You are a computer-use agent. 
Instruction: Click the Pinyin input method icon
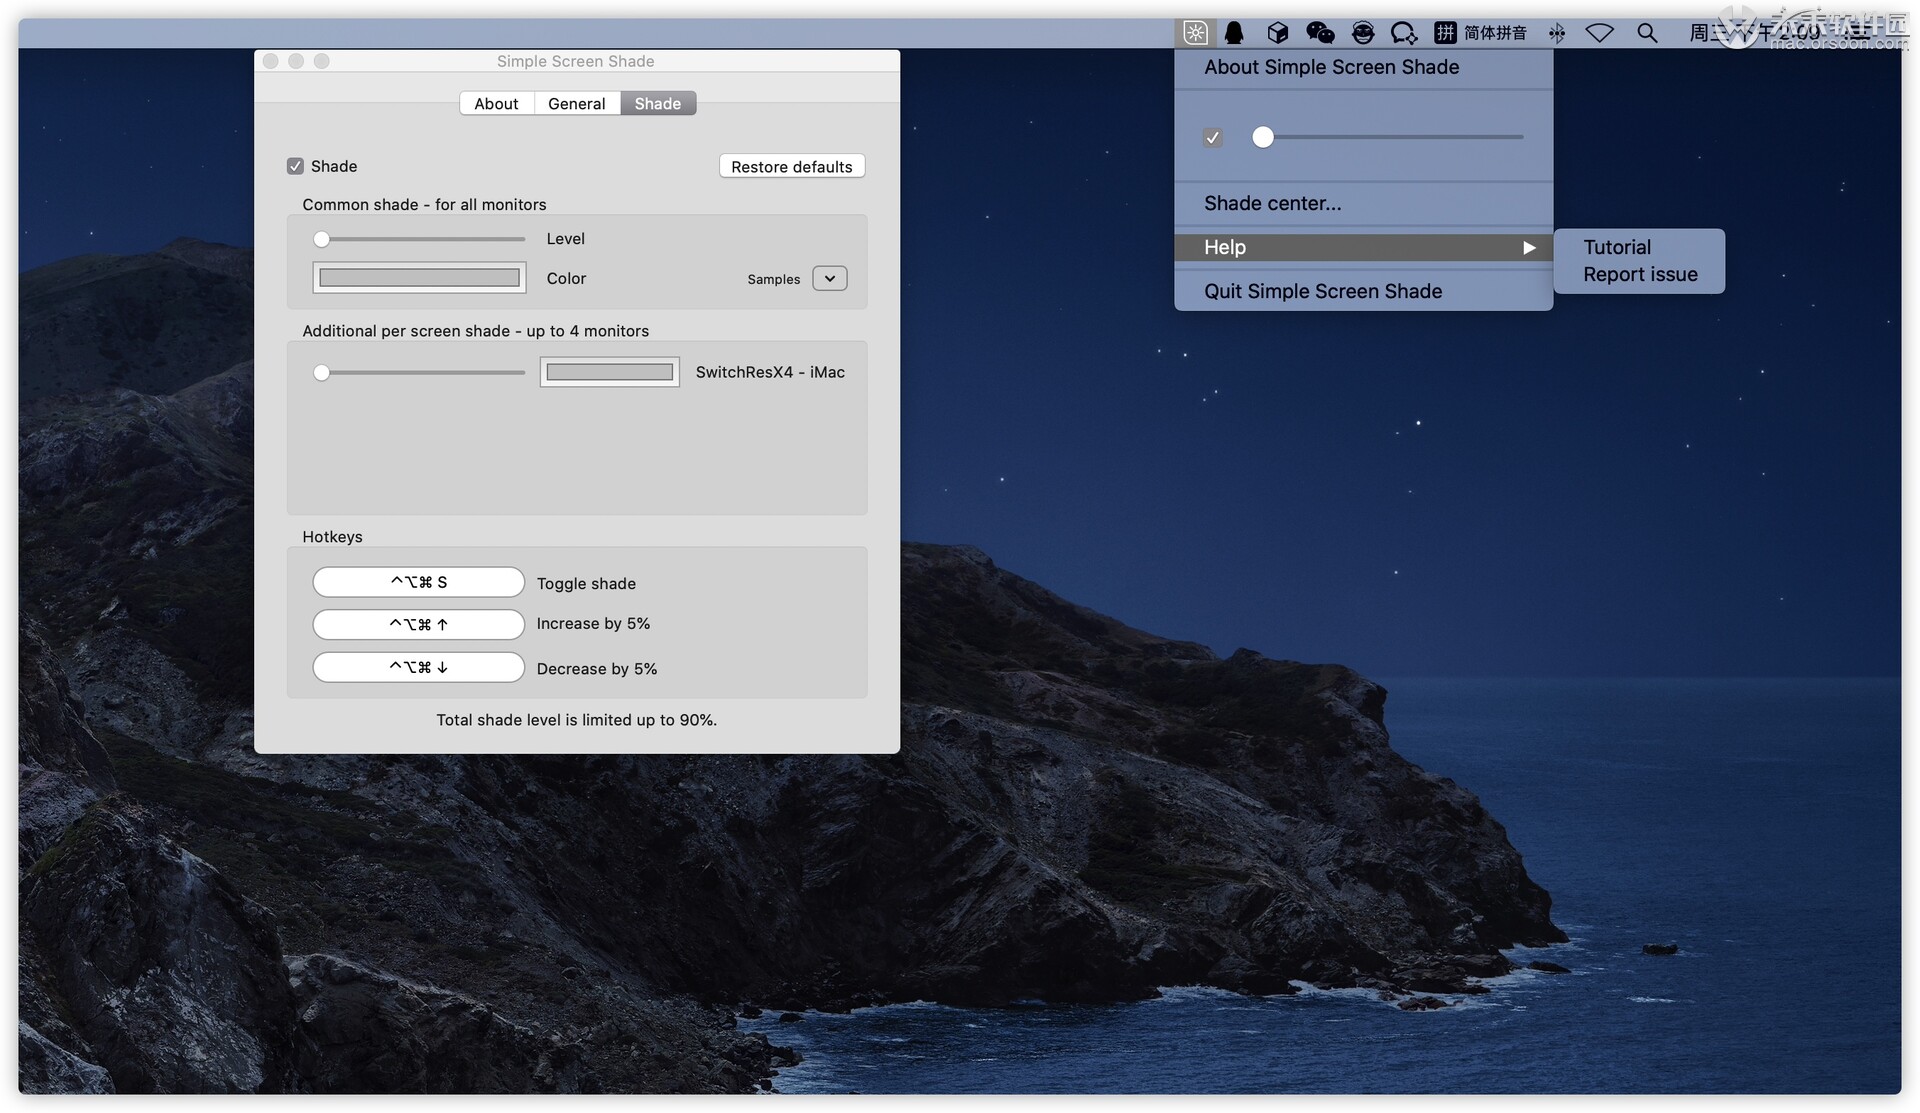[1445, 33]
